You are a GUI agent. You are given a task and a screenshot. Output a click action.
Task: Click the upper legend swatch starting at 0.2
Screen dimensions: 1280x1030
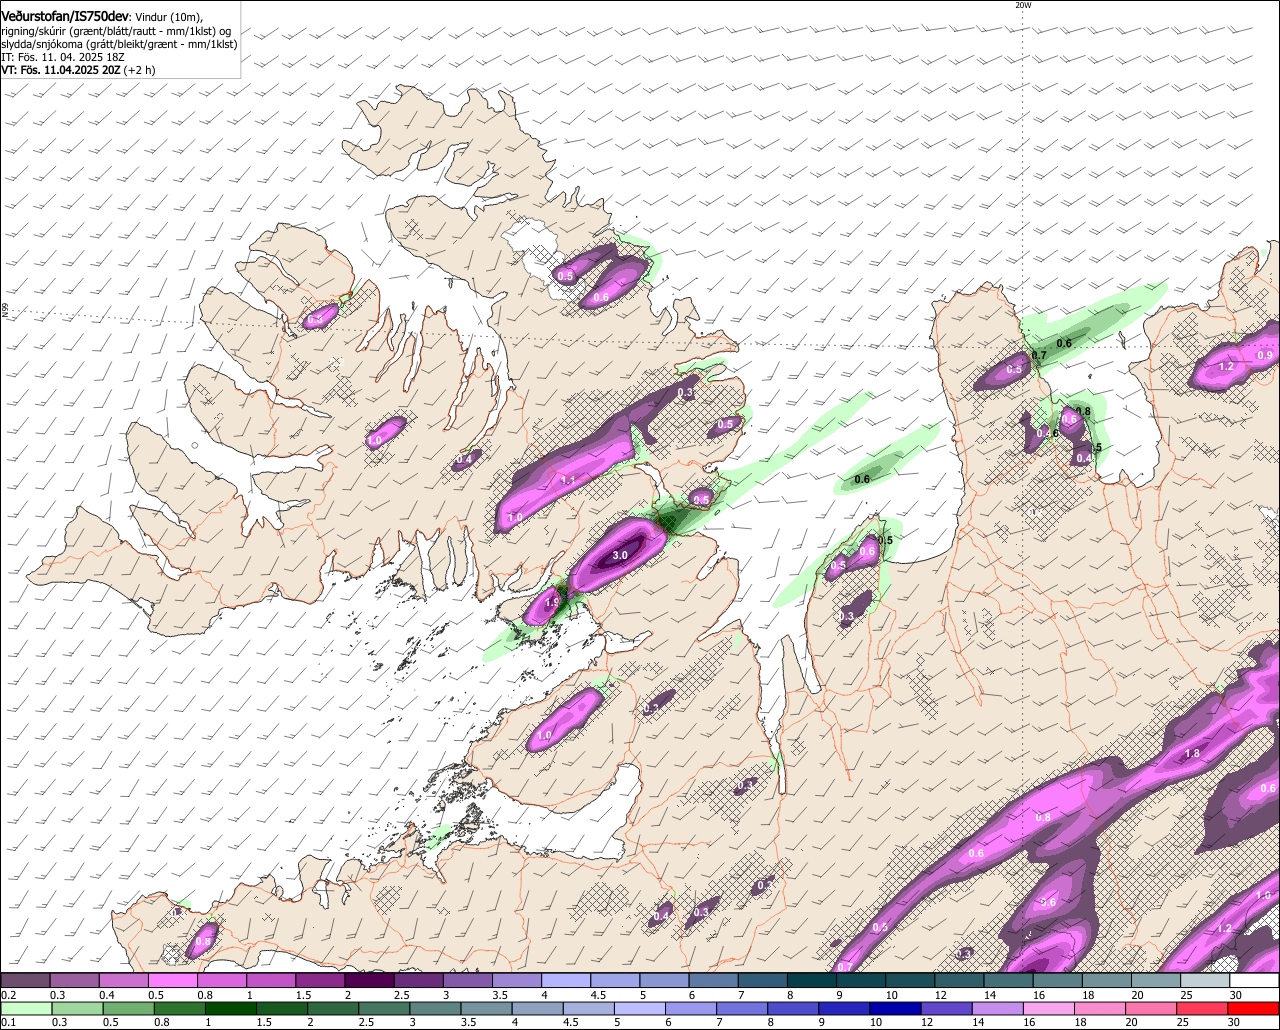25,981
